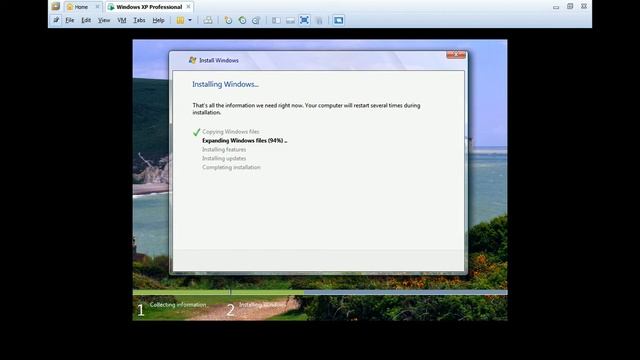
Task: Close the Home tab
Action: pyautogui.click(x=97, y=7)
